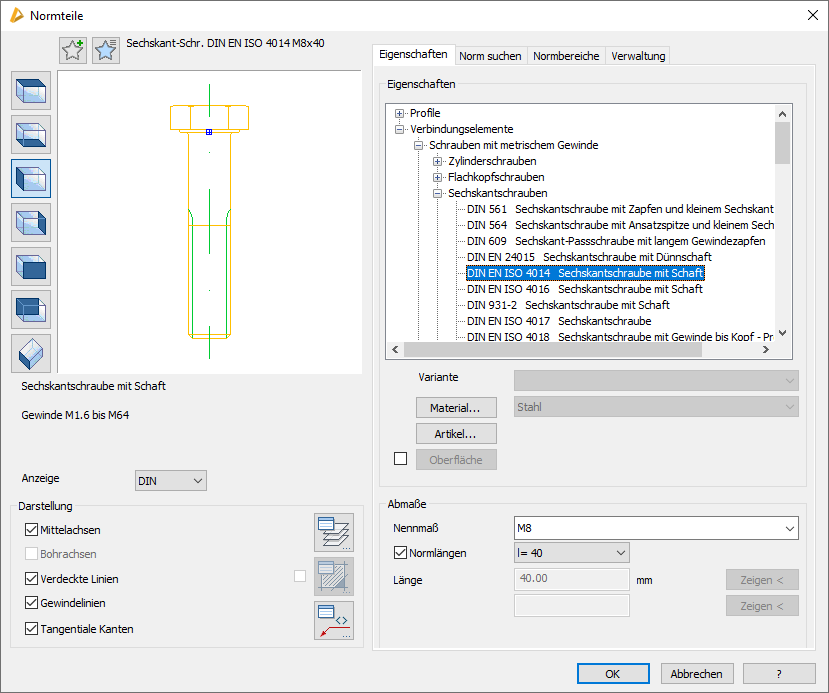Disable the Normlängen checkbox
The image size is (829, 693).
coord(402,553)
